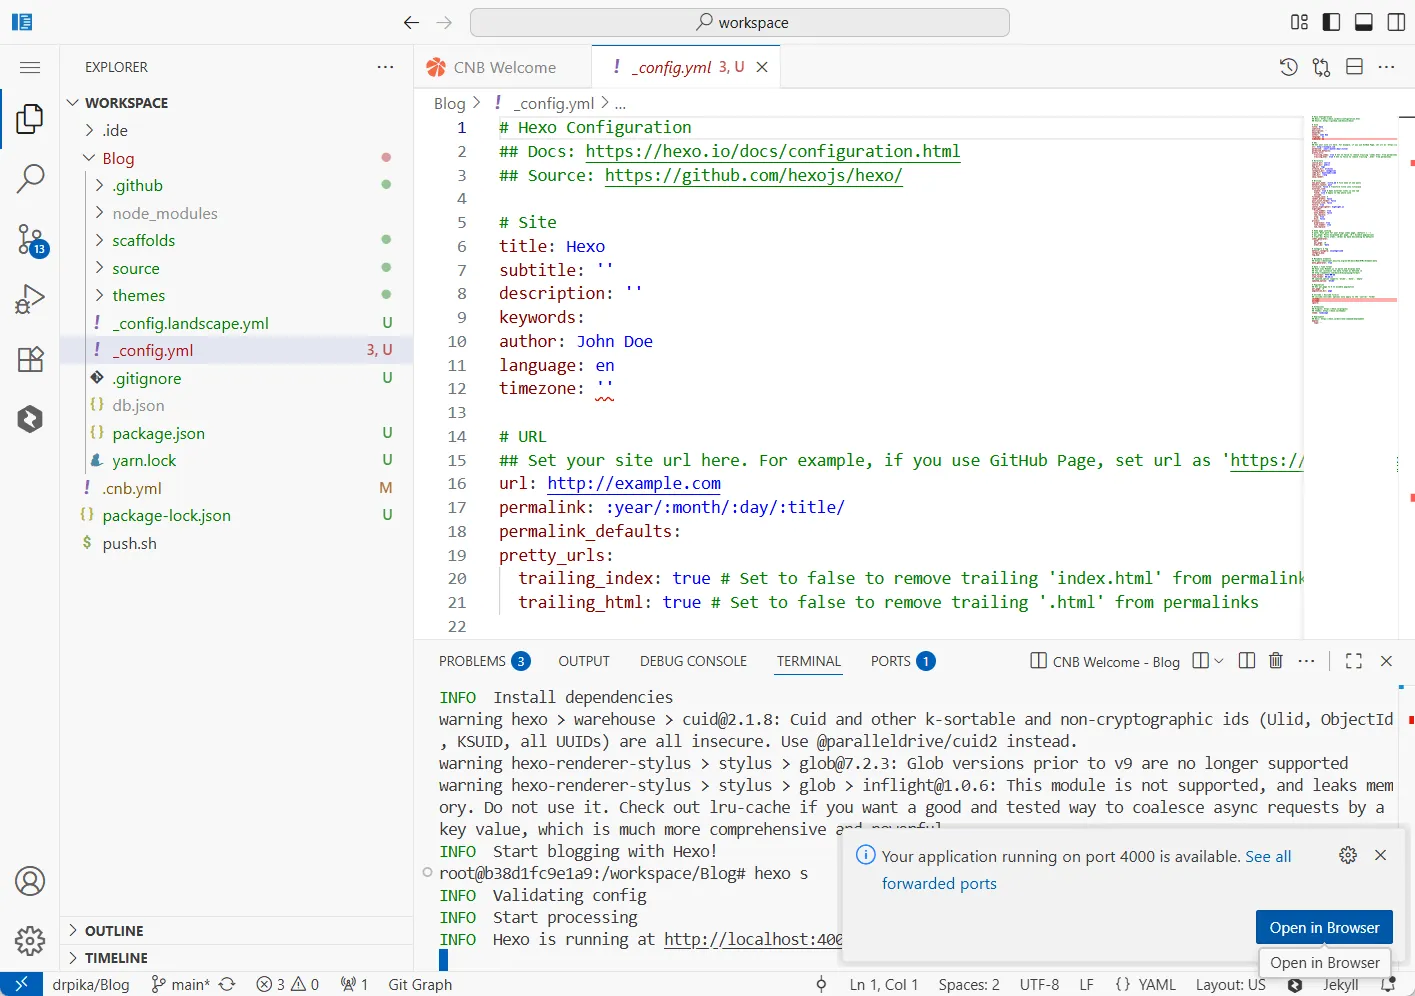Viewport: 1415px width, 996px height.
Task: Open the terminal launch profile dropdown arrow
Action: tap(1218, 661)
